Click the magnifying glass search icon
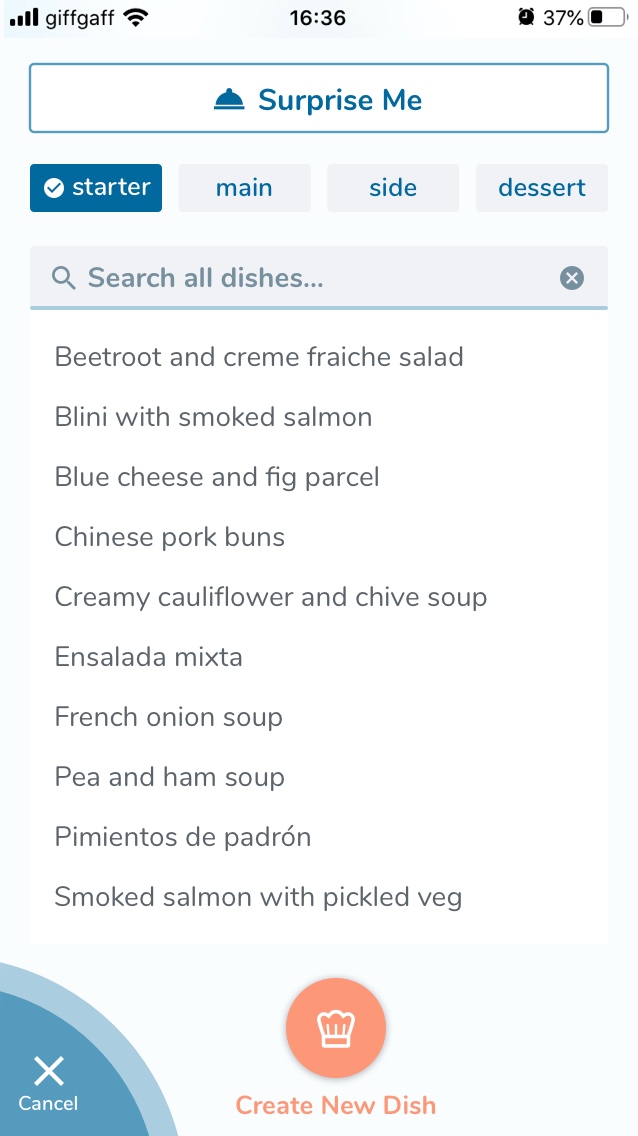This screenshot has width=638, height=1136. point(63,278)
